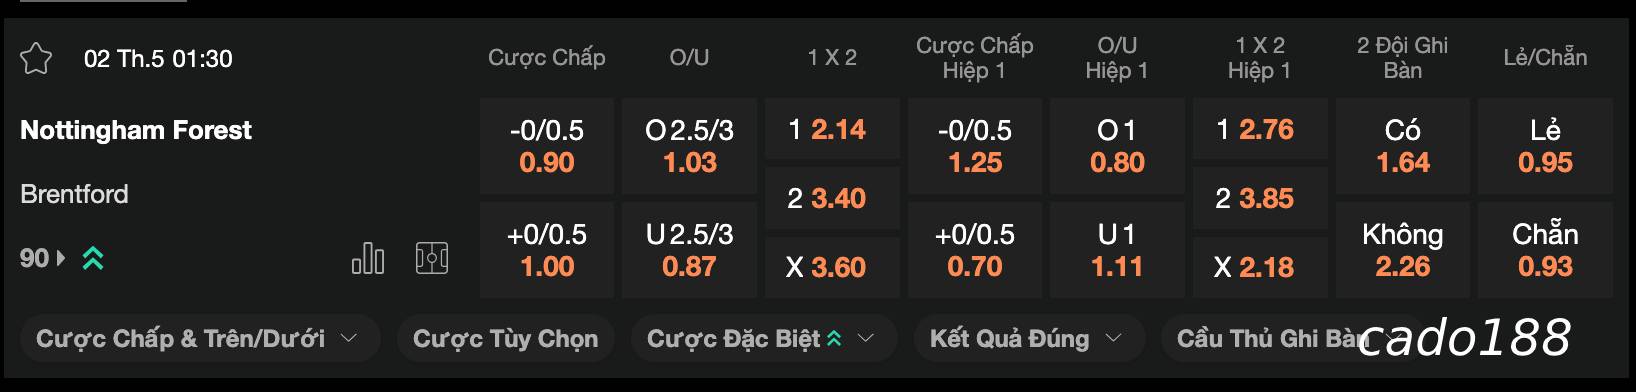Pick Có both teams score 1.64
The image size is (1636, 392).
pos(1403,146)
